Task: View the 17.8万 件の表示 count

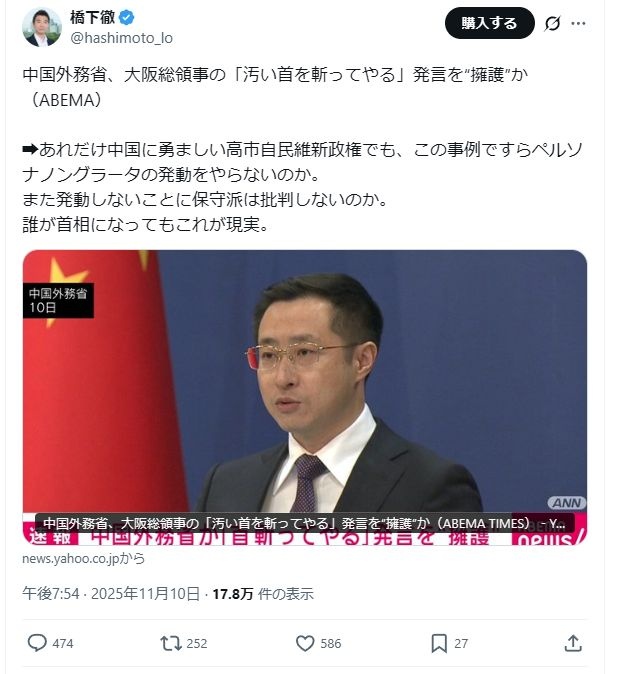Action: click(263, 594)
